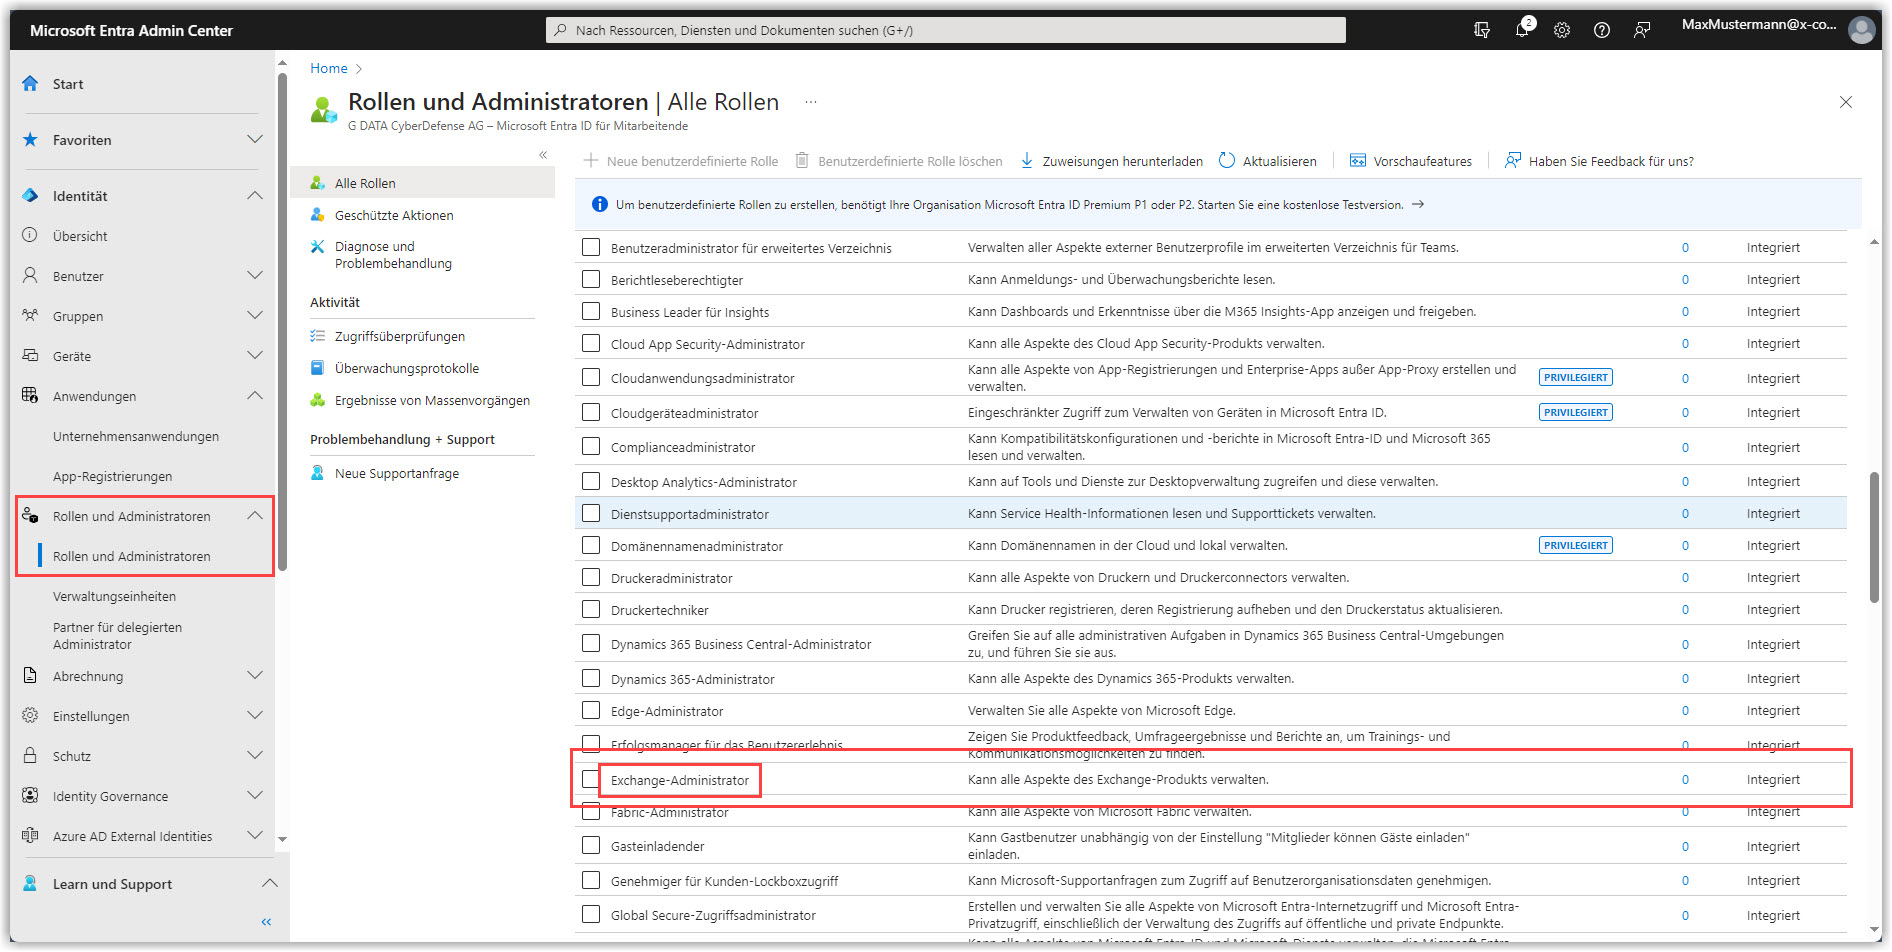Expand the Benutzer chevron
Screen dimensions: 1892x952
click(255, 275)
